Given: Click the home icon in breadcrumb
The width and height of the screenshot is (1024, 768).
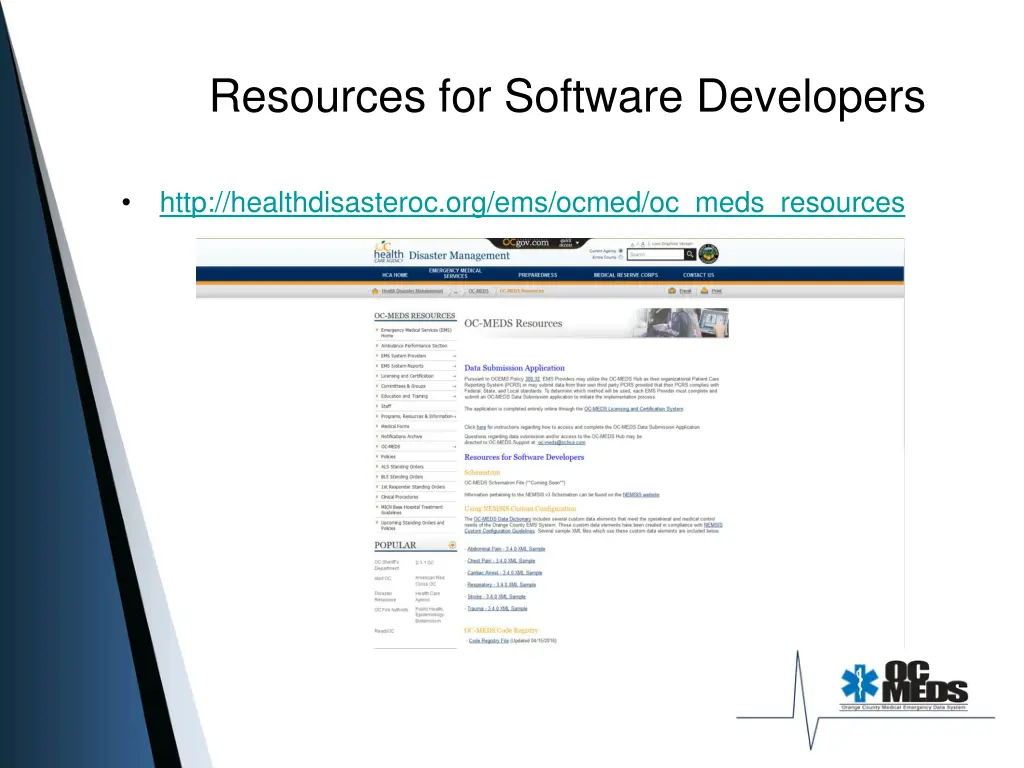Looking at the screenshot, I should [375, 291].
